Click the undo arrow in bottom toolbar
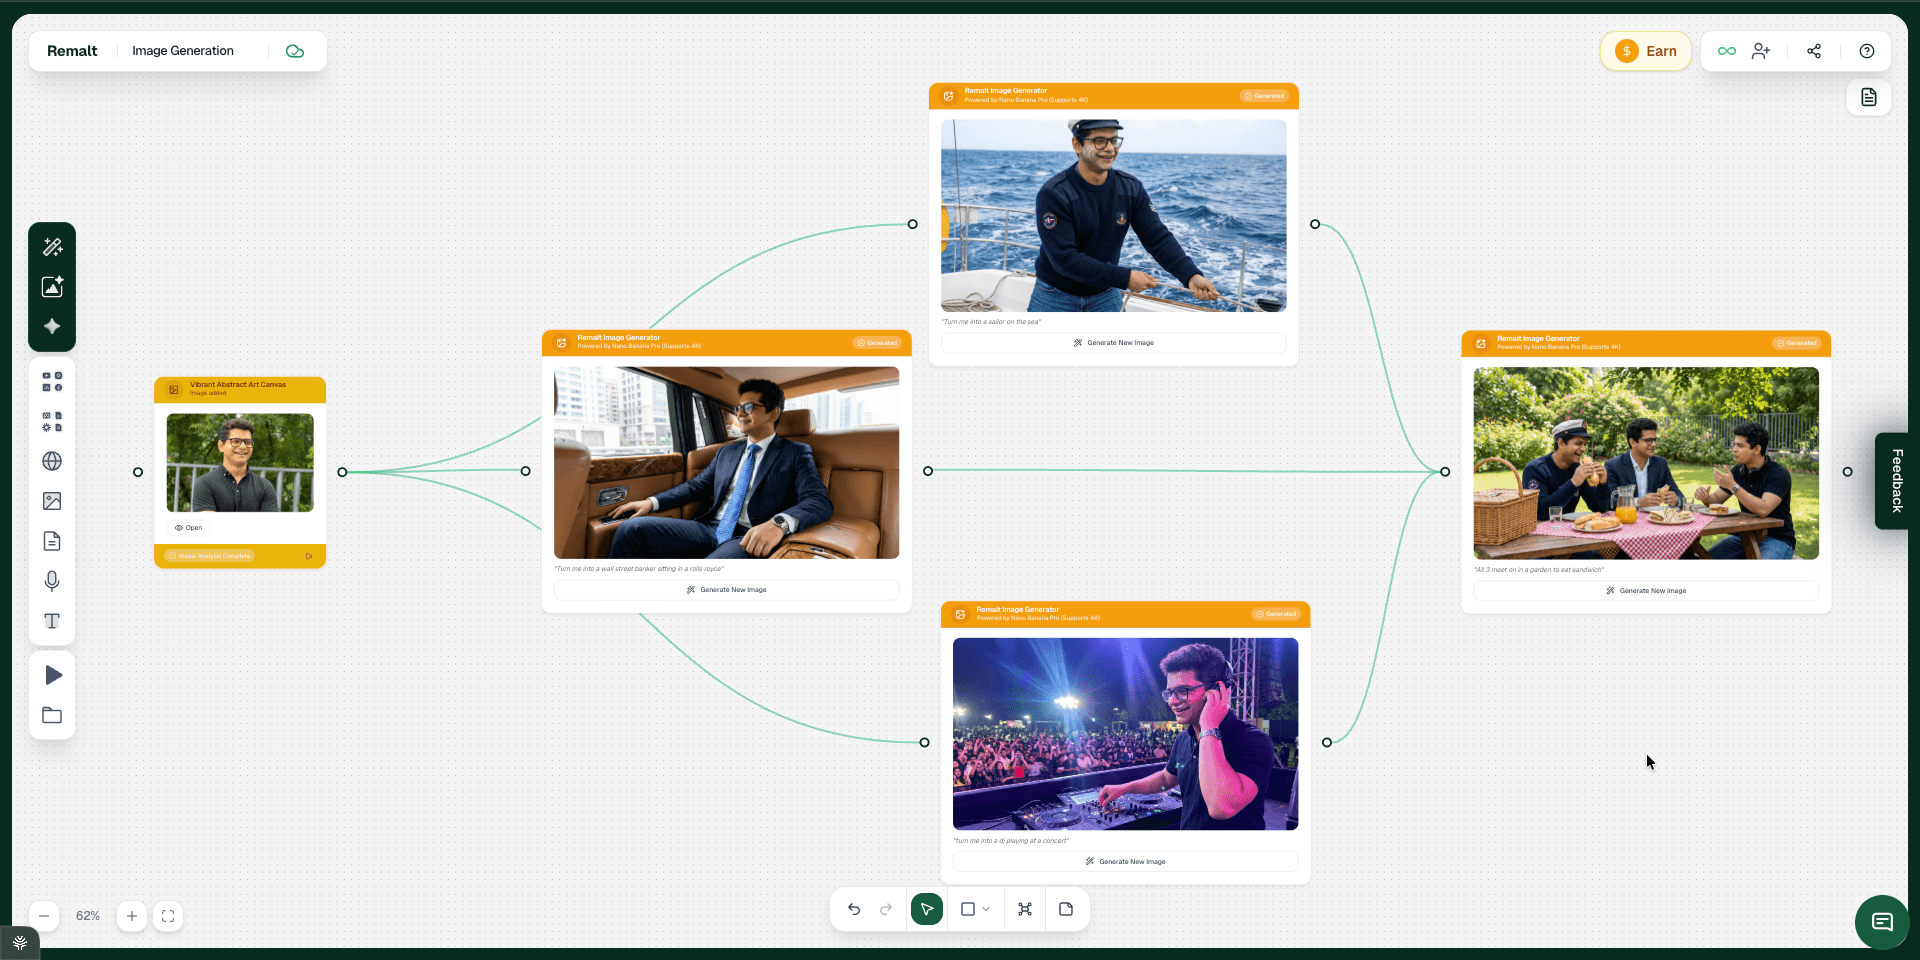The height and width of the screenshot is (960, 1920). click(854, 909)
